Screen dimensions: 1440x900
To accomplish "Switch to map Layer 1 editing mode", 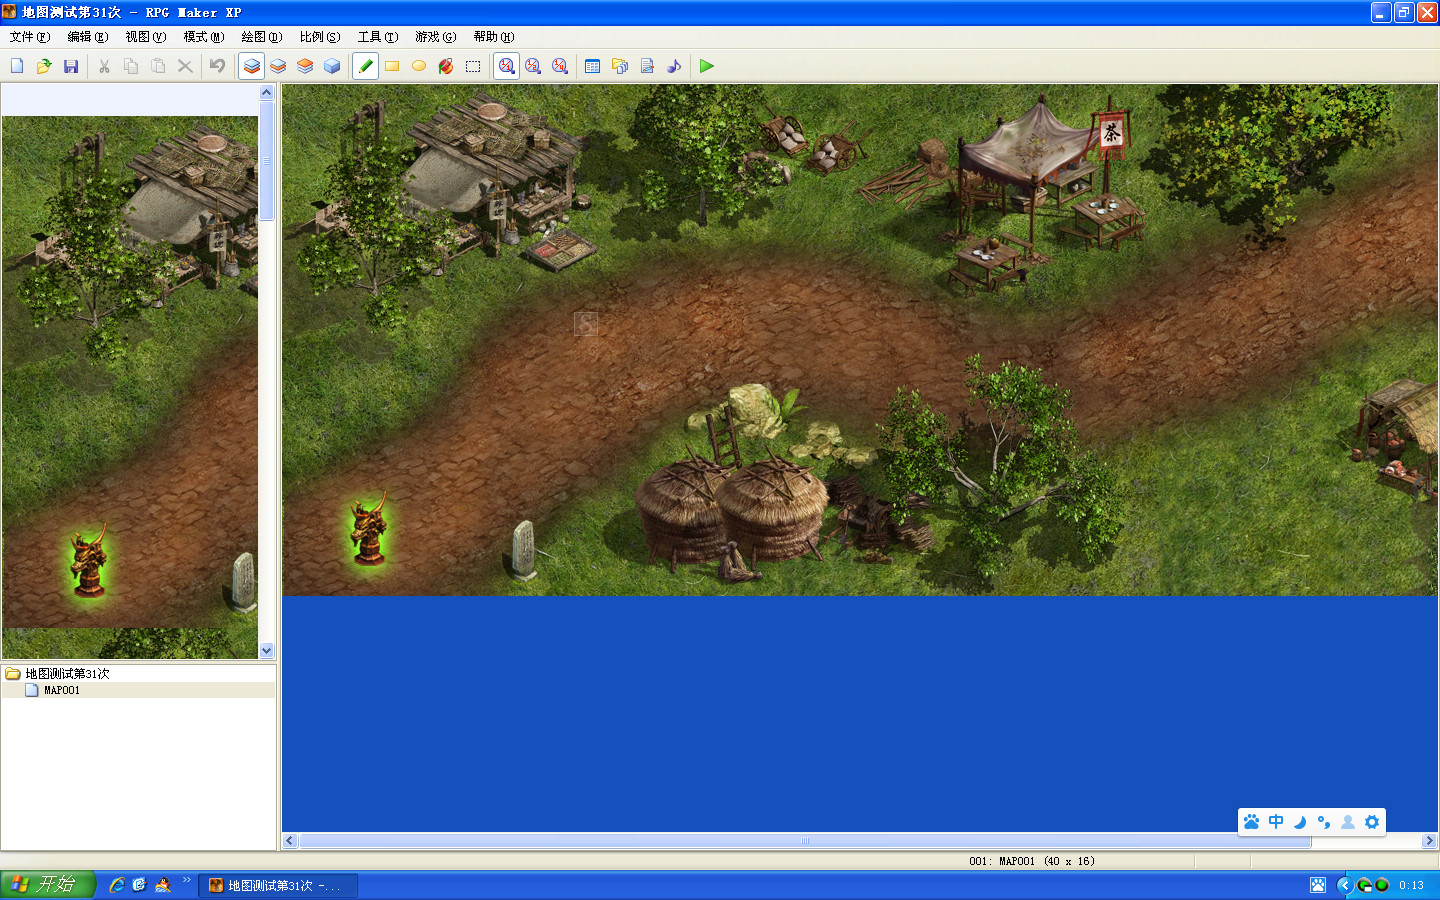I will (252, 66).
